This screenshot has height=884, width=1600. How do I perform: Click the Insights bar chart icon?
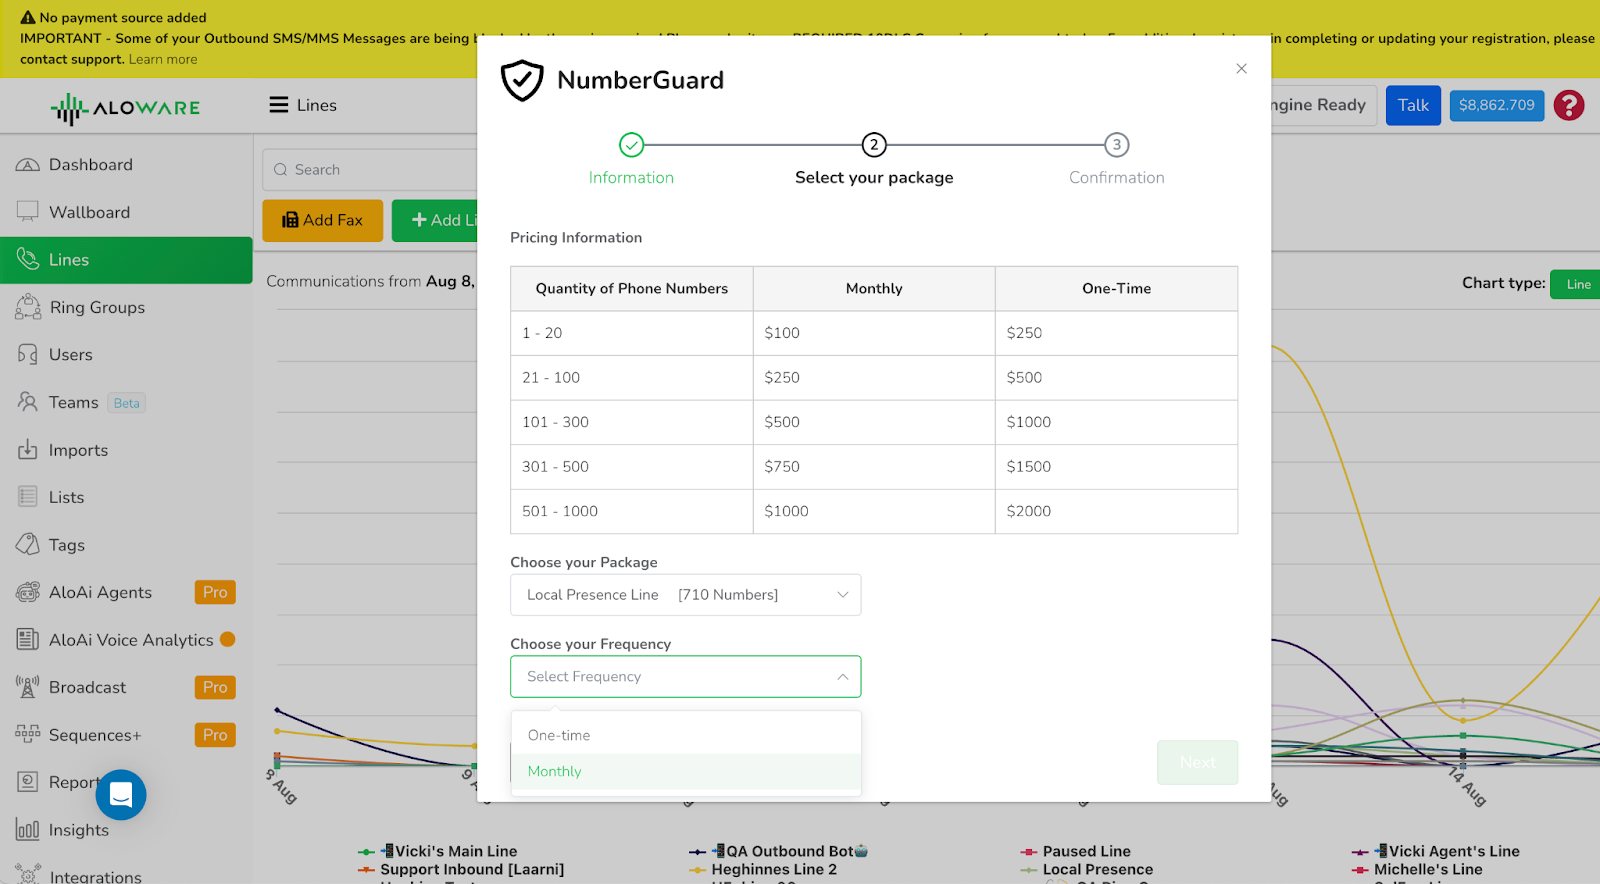click(28, 829)
